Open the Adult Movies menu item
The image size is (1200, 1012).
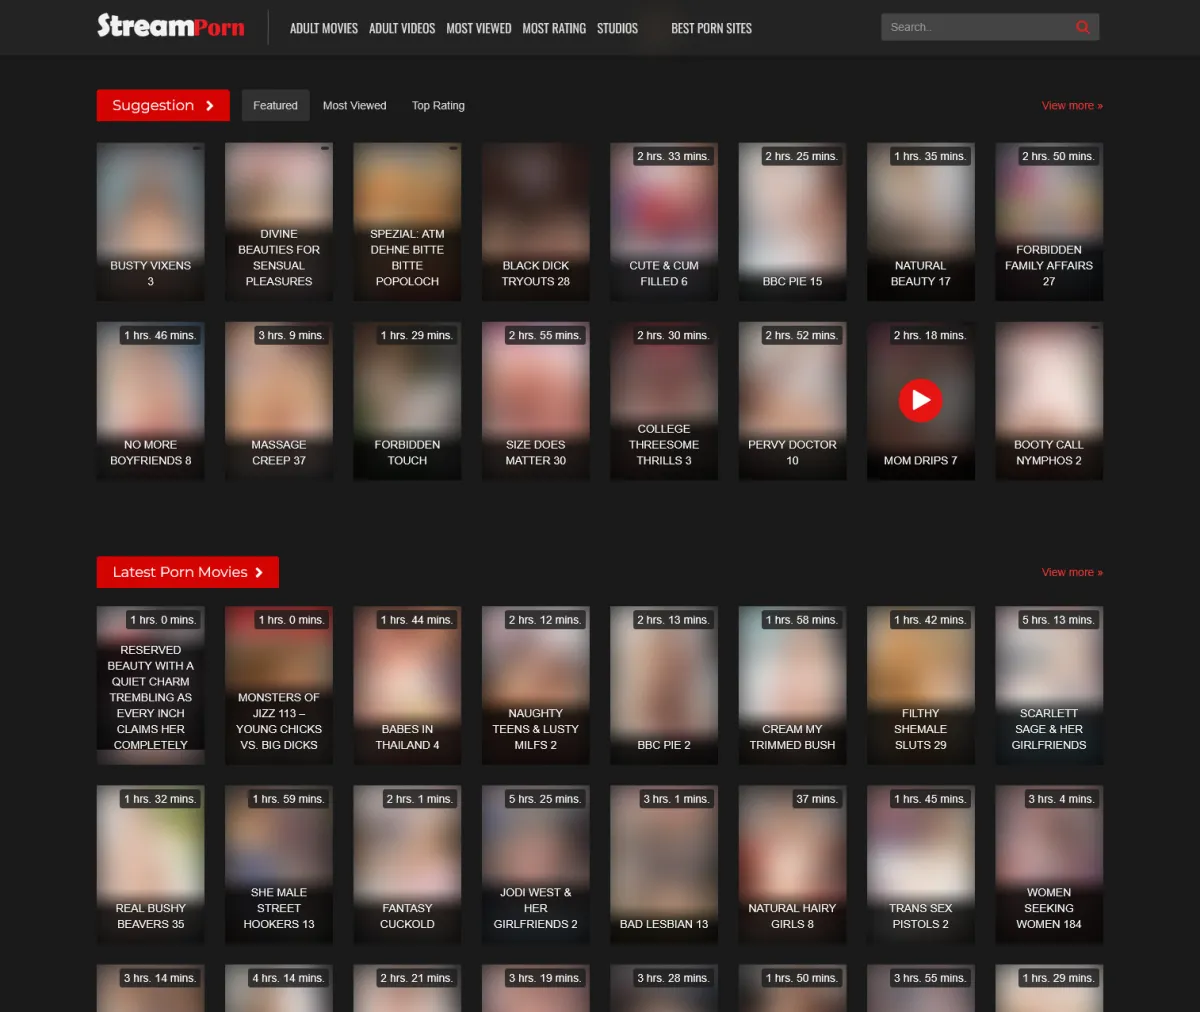coord(323,28)
